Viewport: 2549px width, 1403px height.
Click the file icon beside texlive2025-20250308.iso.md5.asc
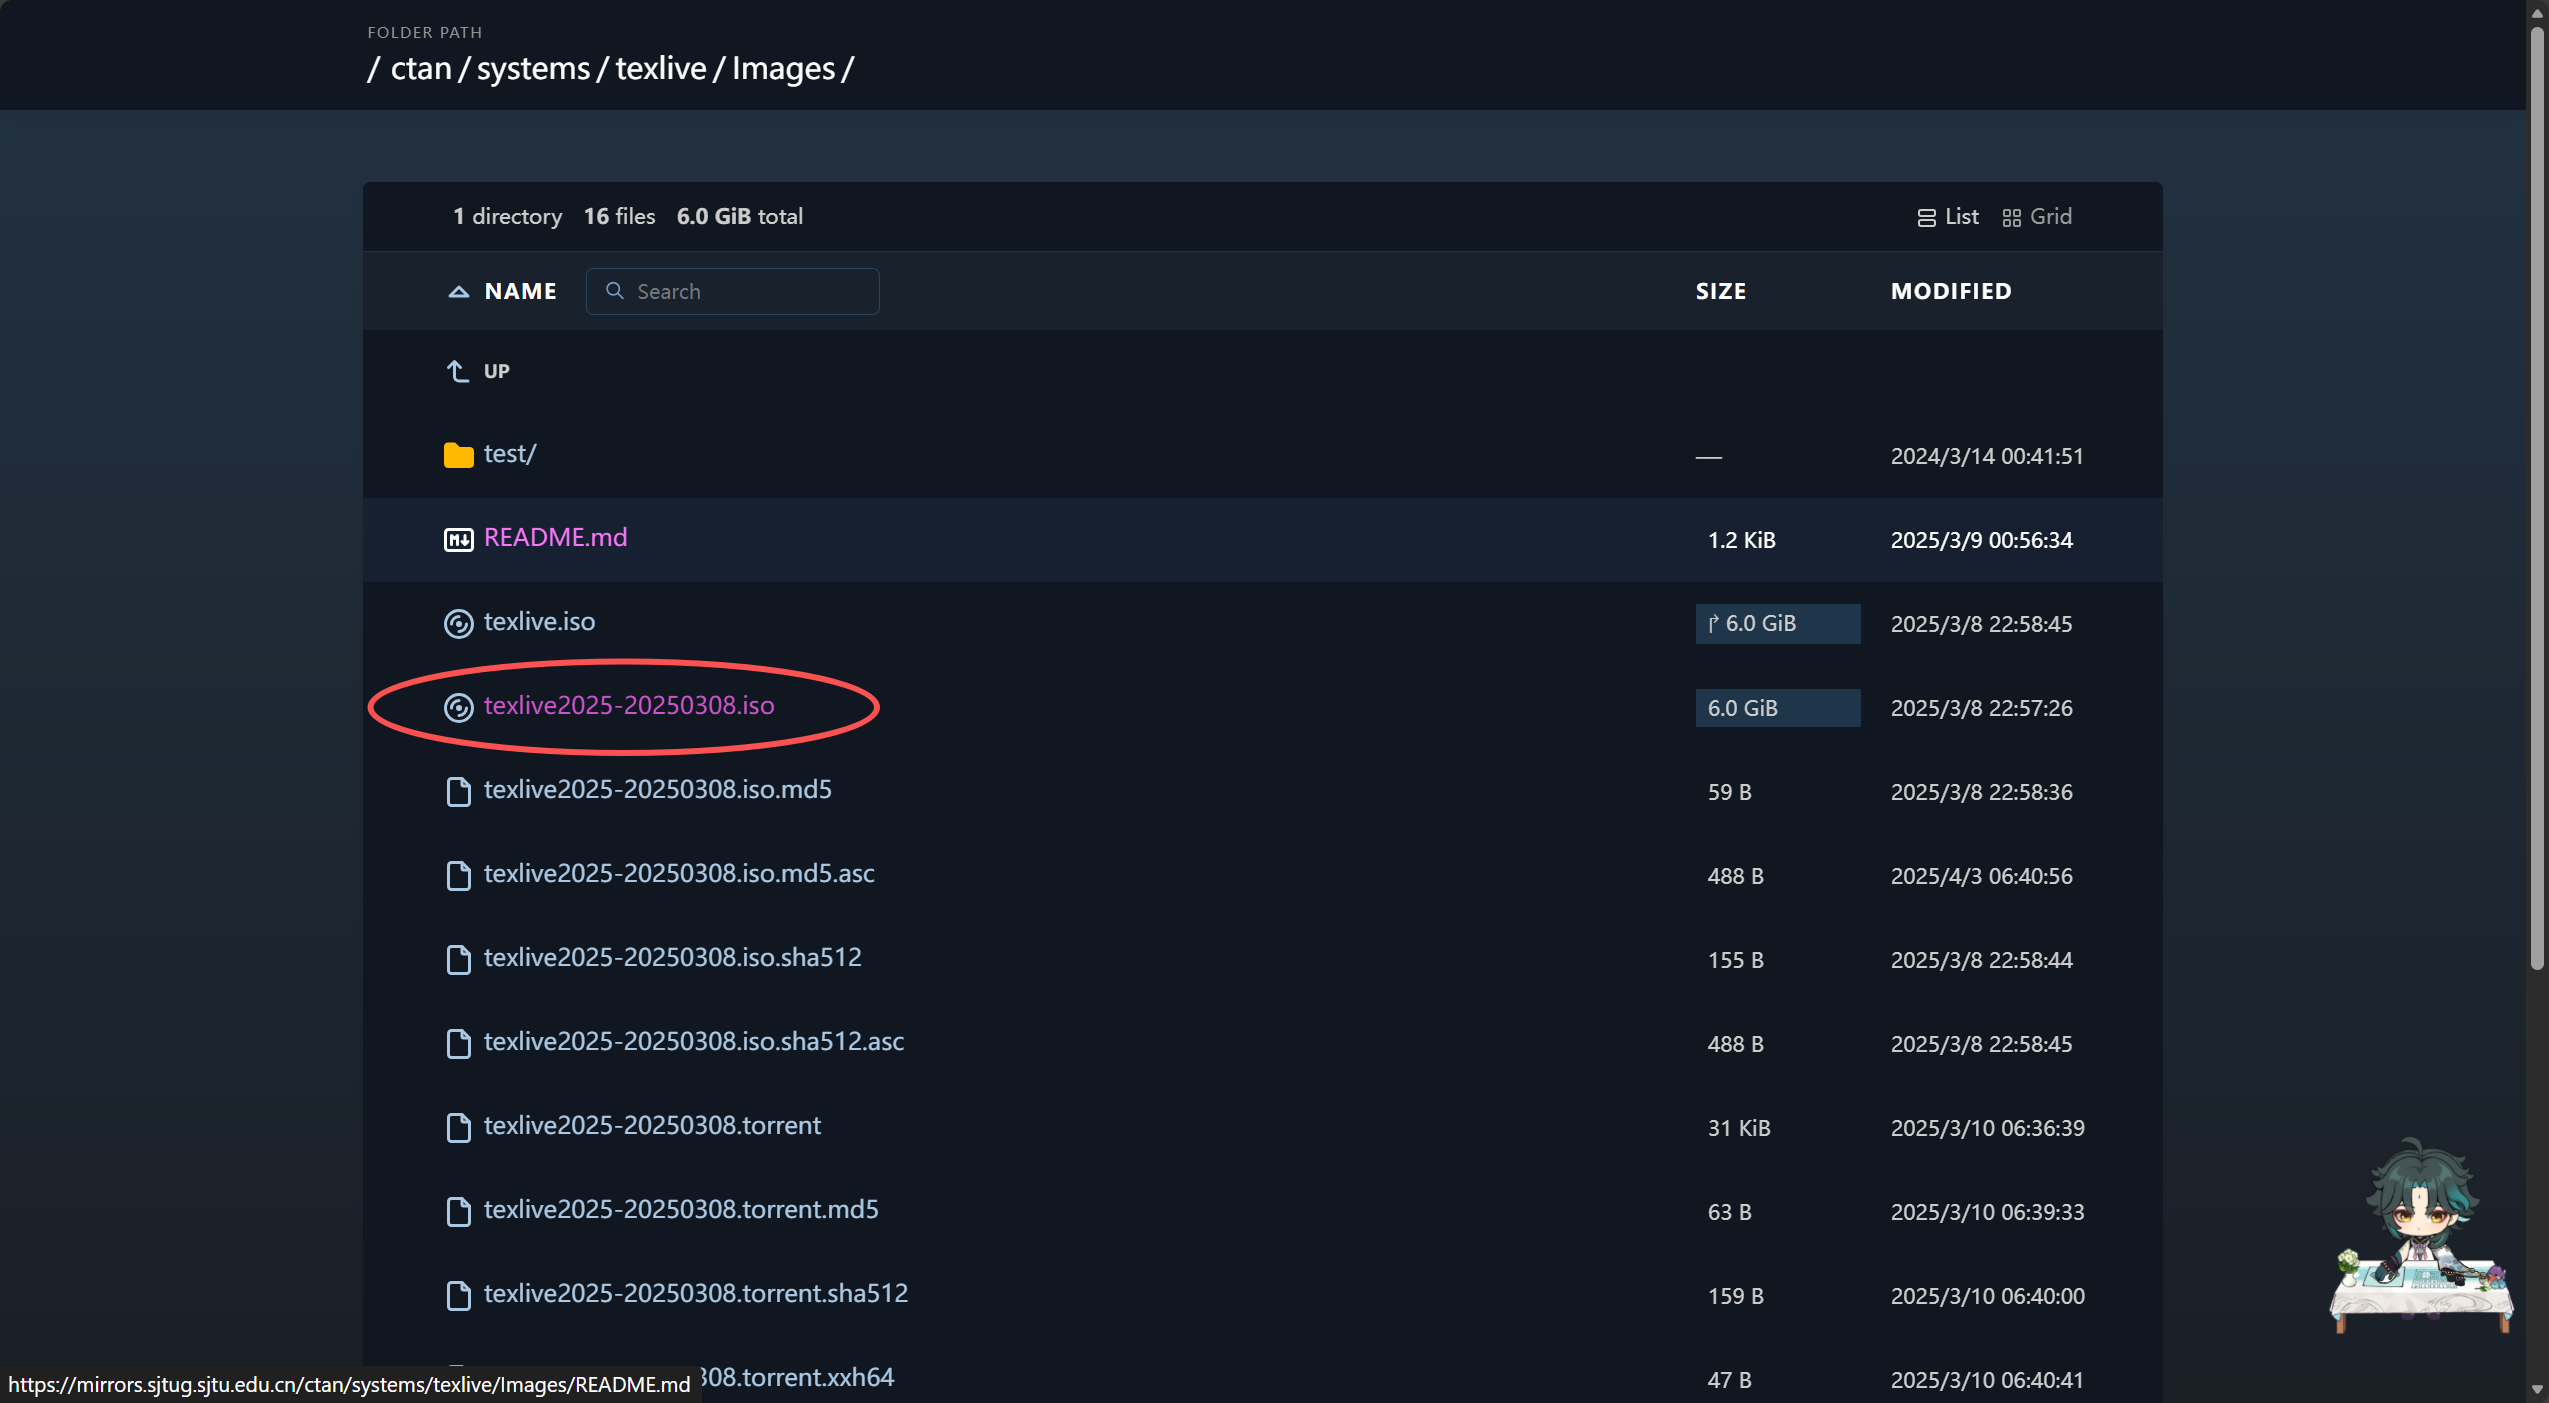coord(459,875)
